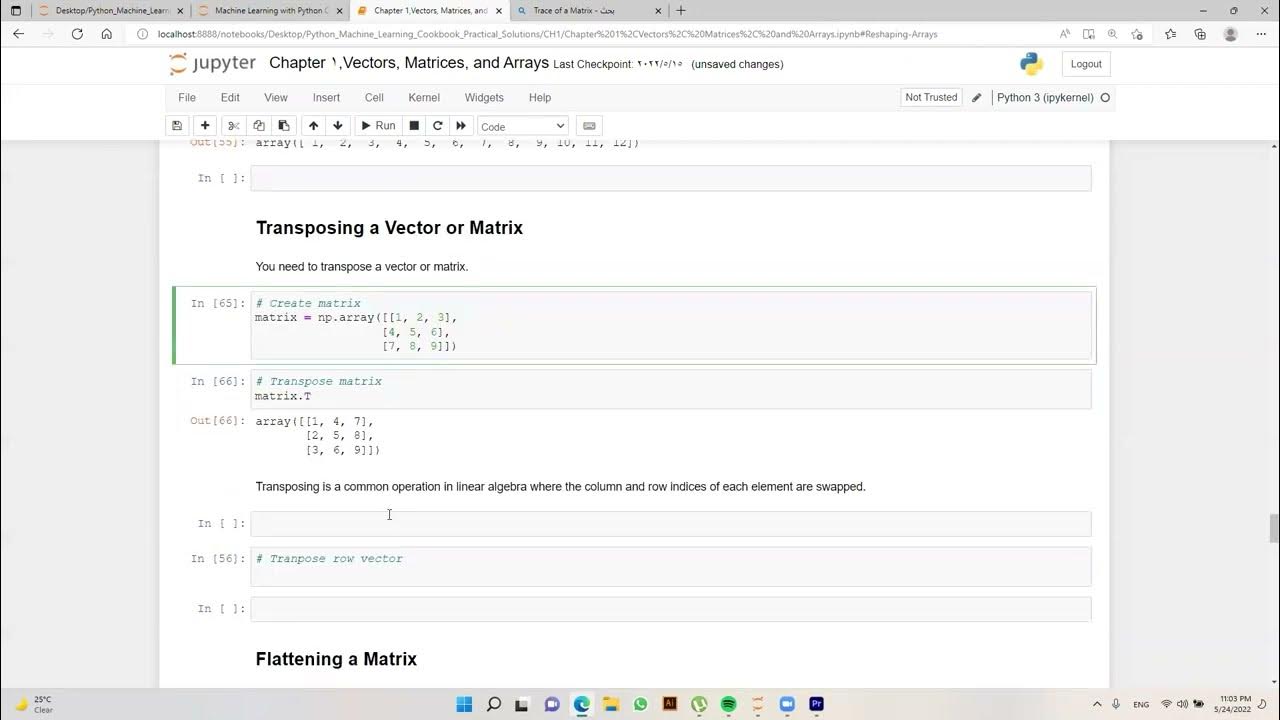The height and width of the screenshot is (720, 1280).
Task: Open Microsoft Edge from taskbar
Action: (582, 704)
